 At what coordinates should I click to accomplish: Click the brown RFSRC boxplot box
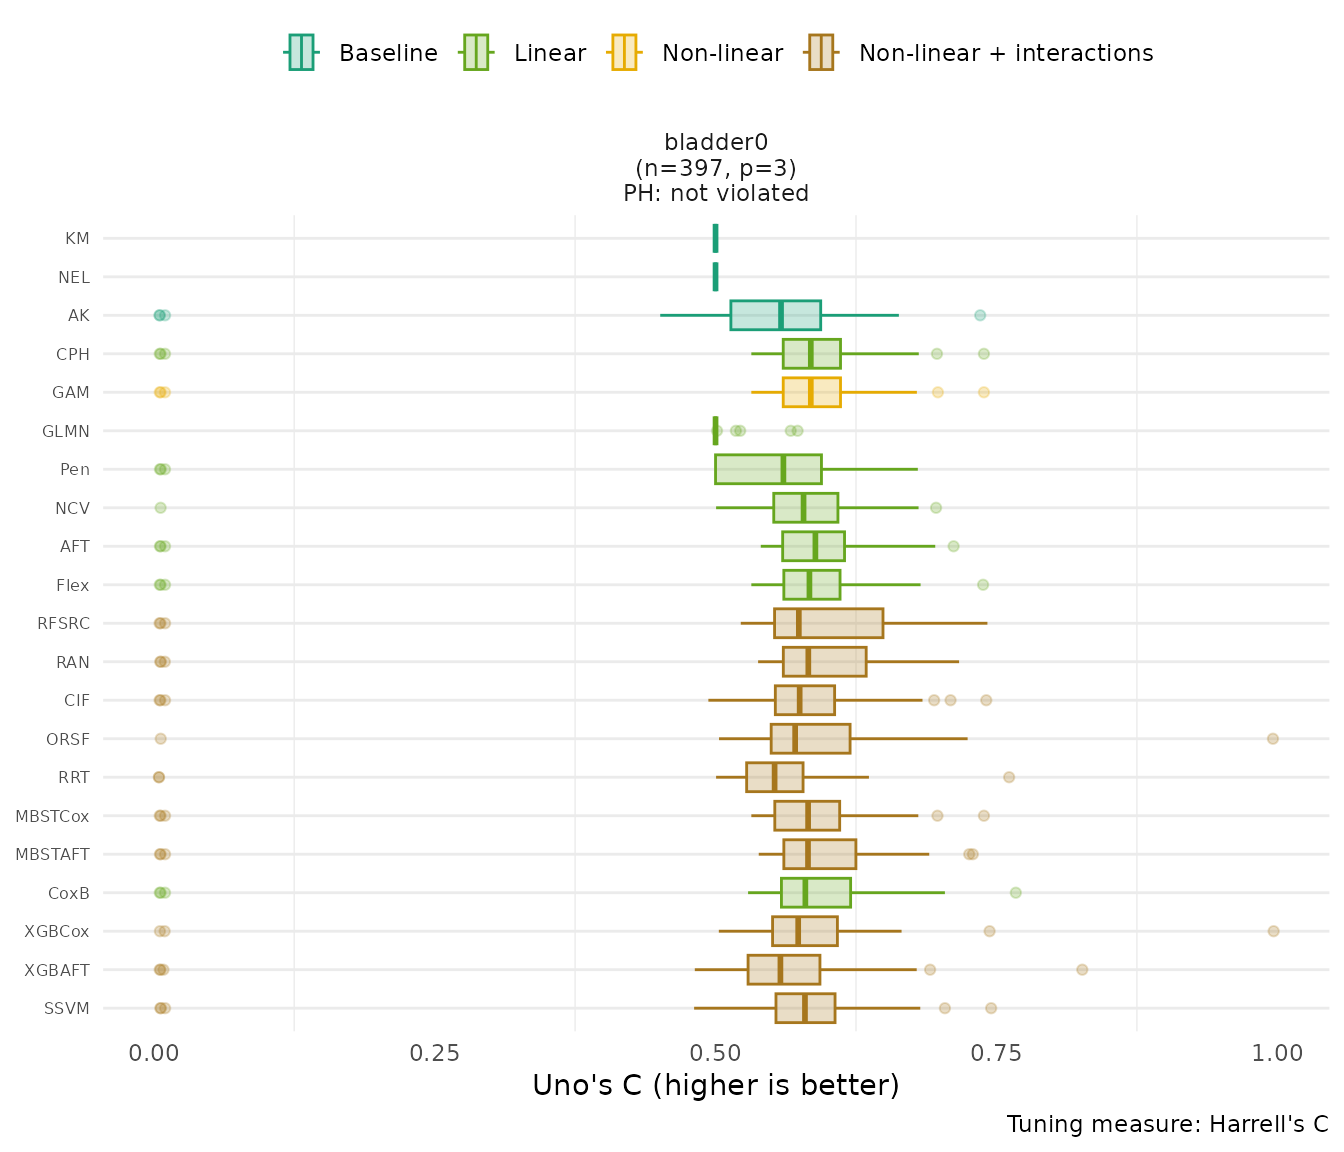click(828, 623)
